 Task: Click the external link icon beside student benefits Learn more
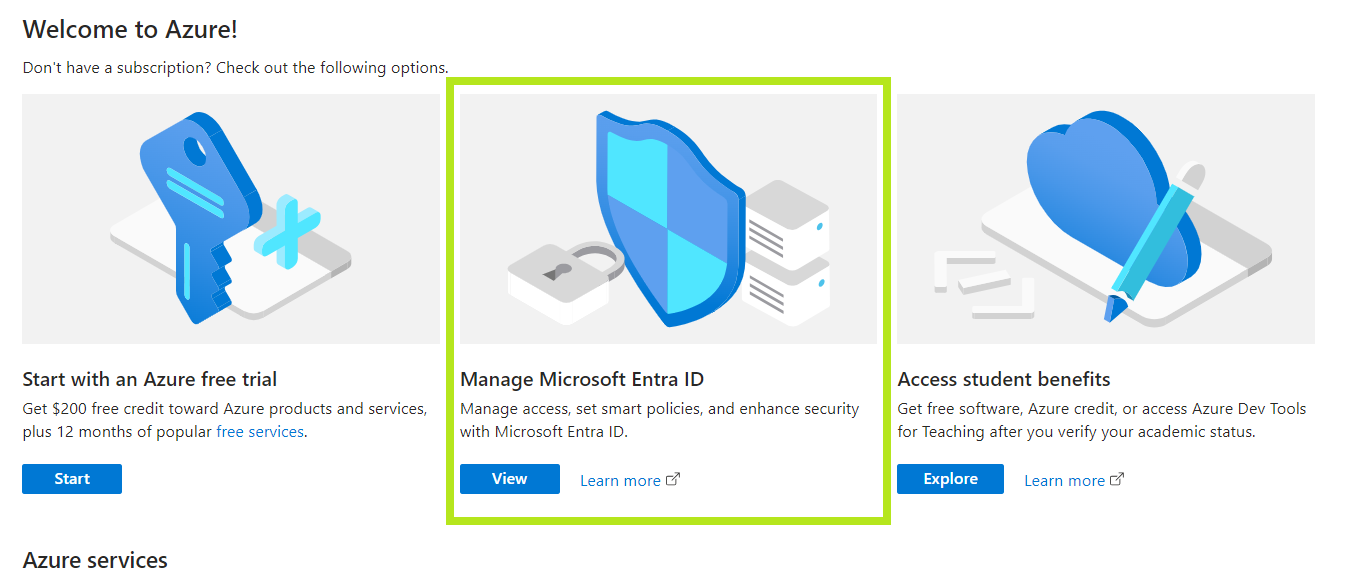pos(1117,479)
